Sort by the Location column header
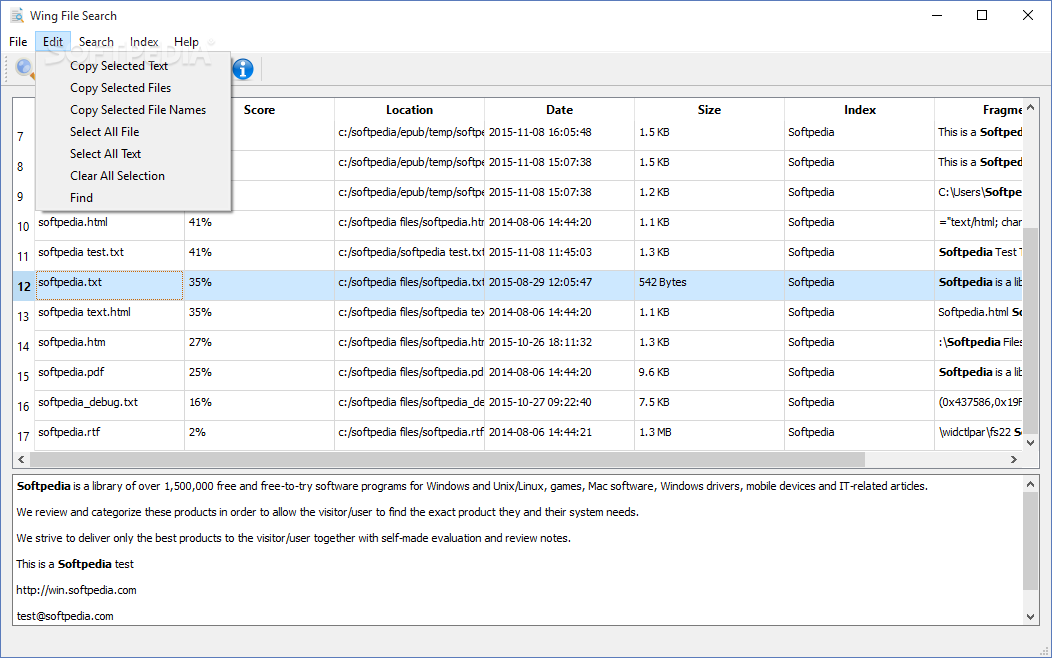The image size is (1052, 658). [x=409, y=110]
